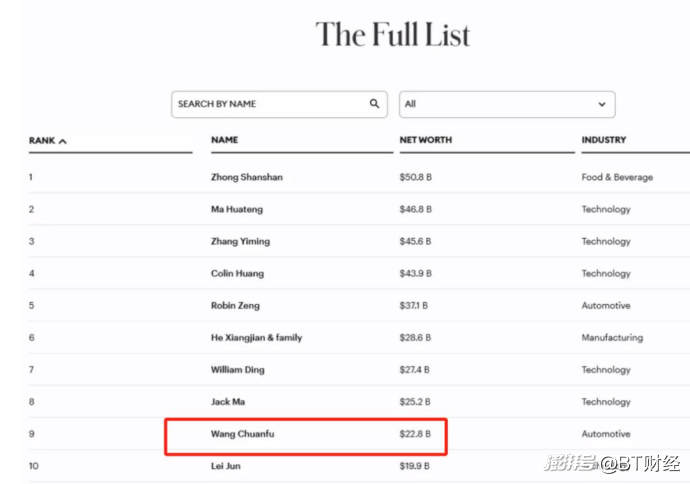The height and width of the screenshot is (484, 690).
Task: Click on Lei Jun's name
Action: pos(226,466)
